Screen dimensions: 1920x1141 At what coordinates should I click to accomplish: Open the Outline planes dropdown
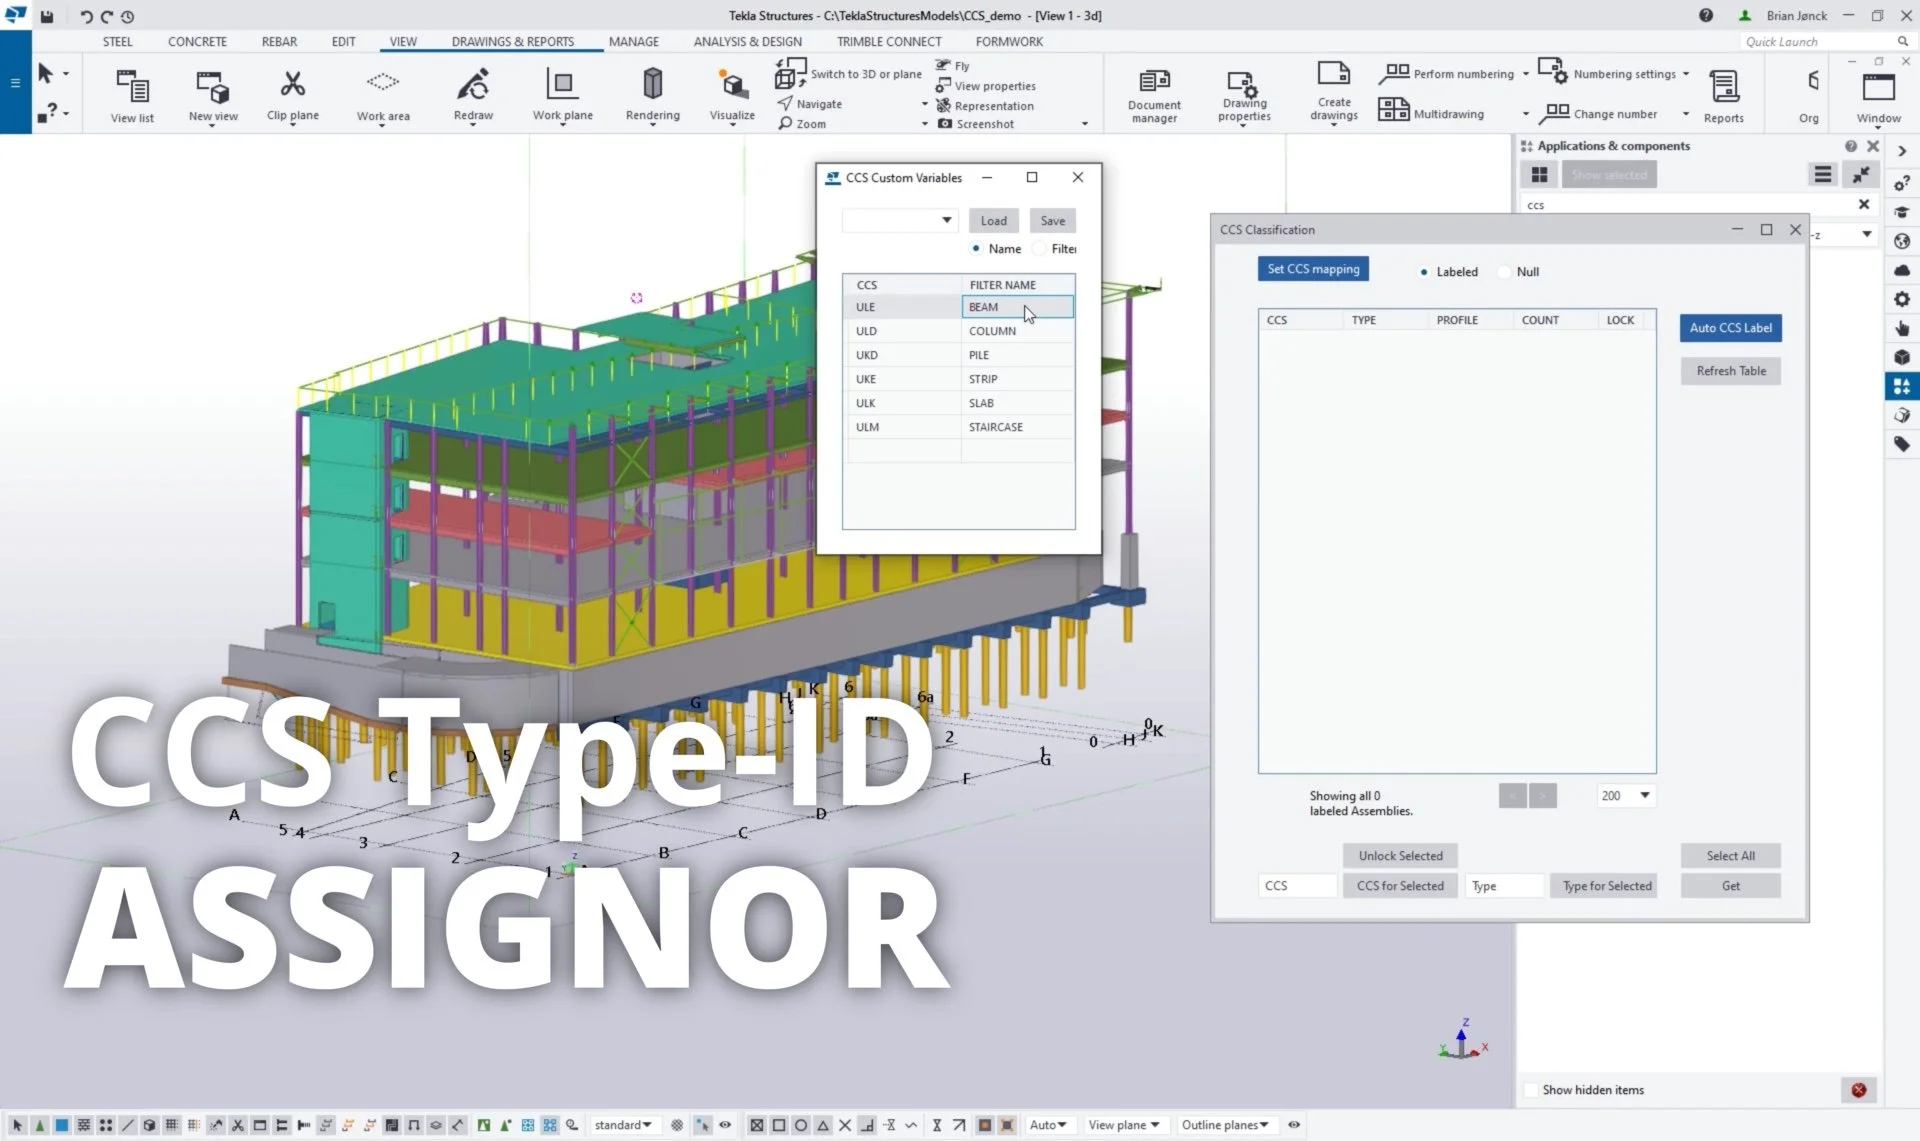click(x=1225, y=1125)
